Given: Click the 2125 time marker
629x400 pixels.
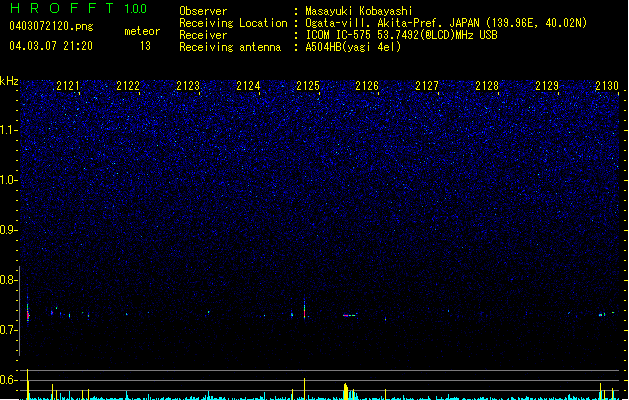Looking at the screenshot, I should pos(308,86).
